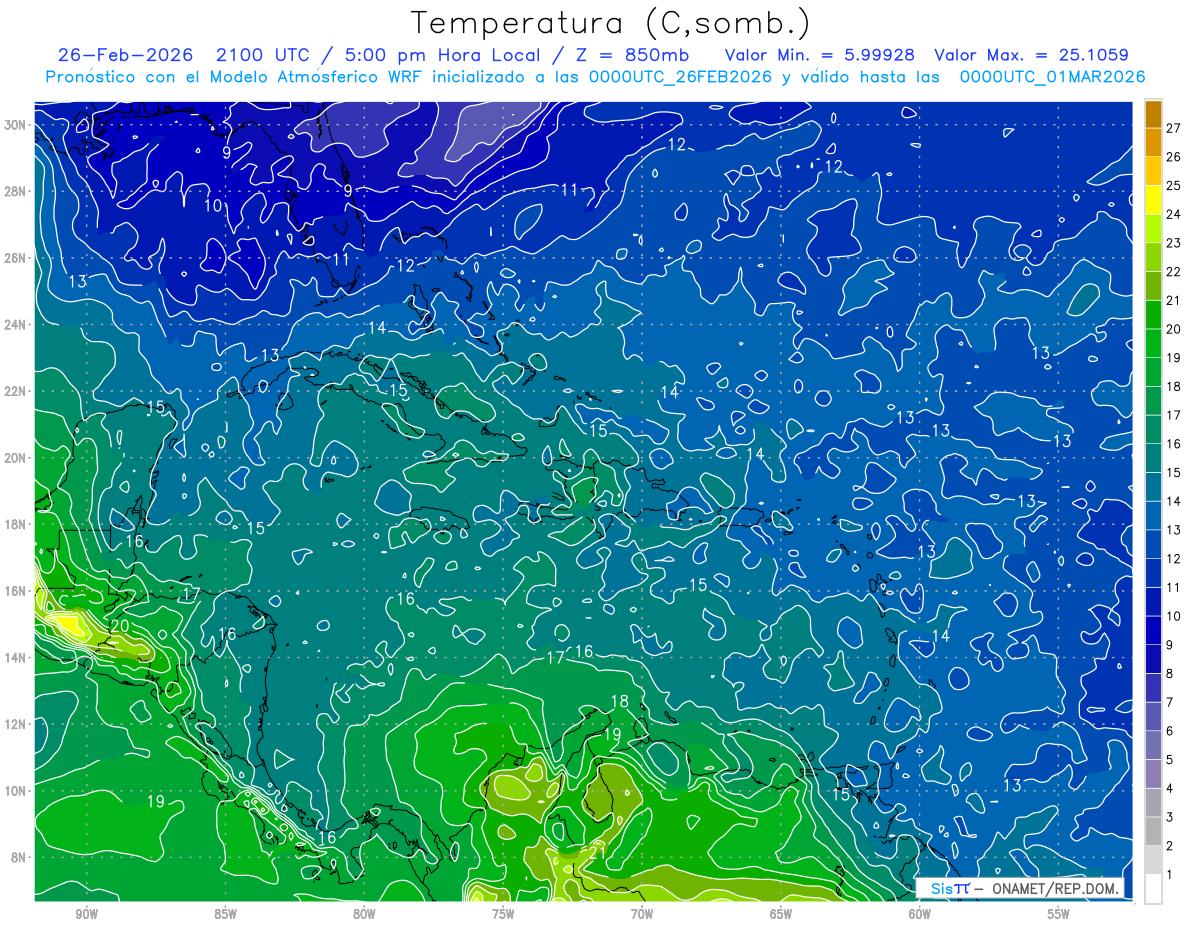Click the color bar tick label 2
The width and height of the screenshot is (1200, 927).
[x=1170, y=846]
